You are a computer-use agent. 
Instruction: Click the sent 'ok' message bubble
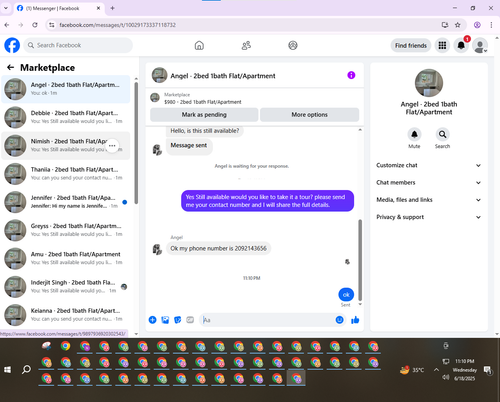346,295
